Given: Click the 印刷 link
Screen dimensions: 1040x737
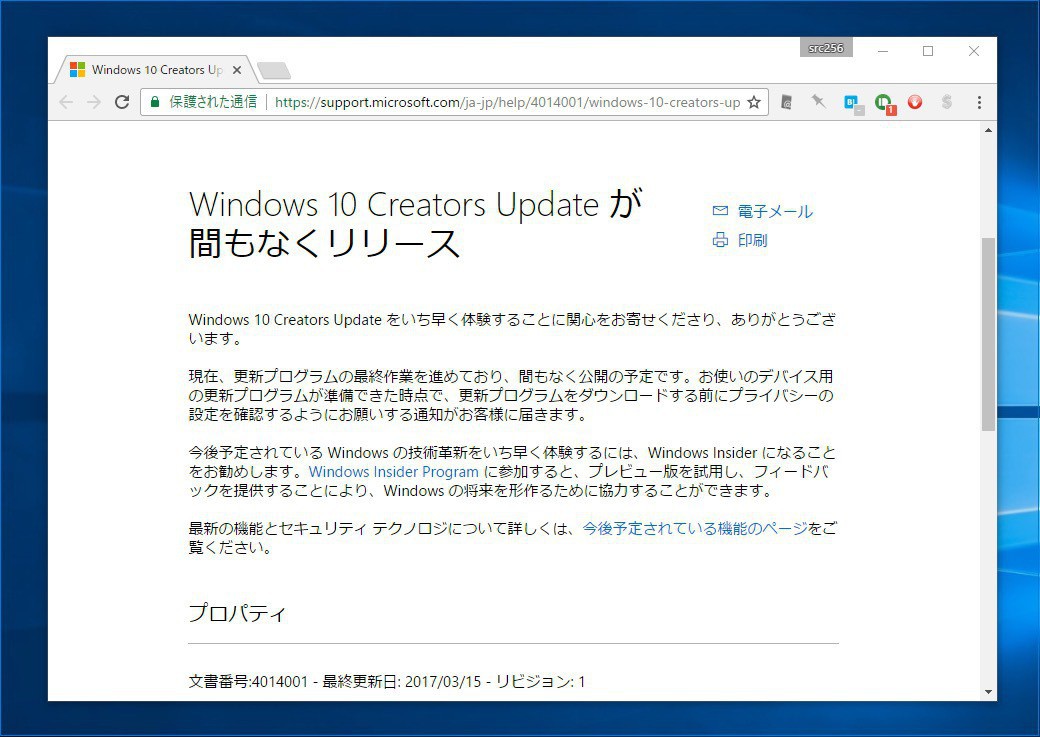Looking at the screenshot, I should tap(753, 240).
